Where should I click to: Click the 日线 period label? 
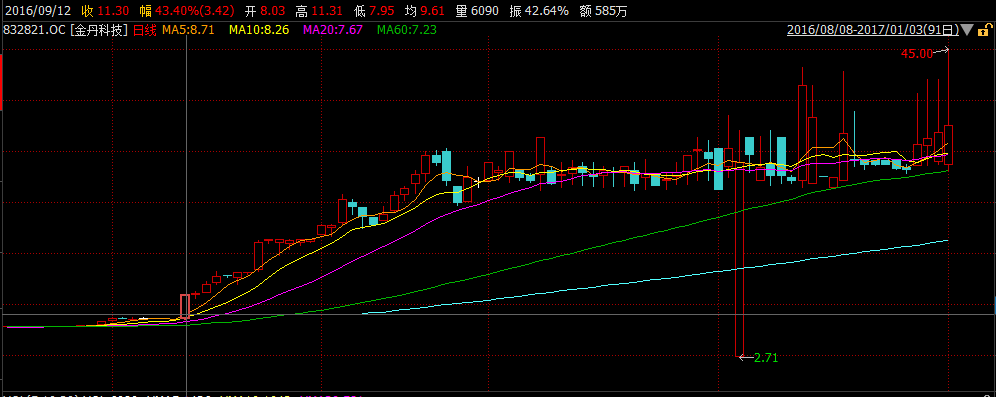(x=145, y=30)
